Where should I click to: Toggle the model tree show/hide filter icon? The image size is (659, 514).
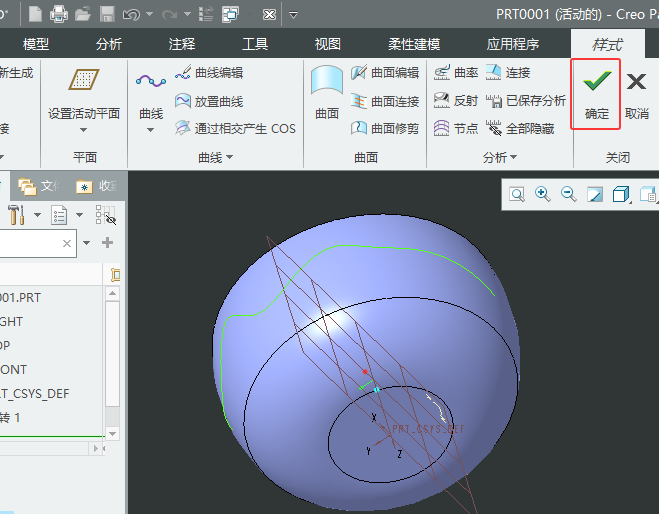click(105, 215)
